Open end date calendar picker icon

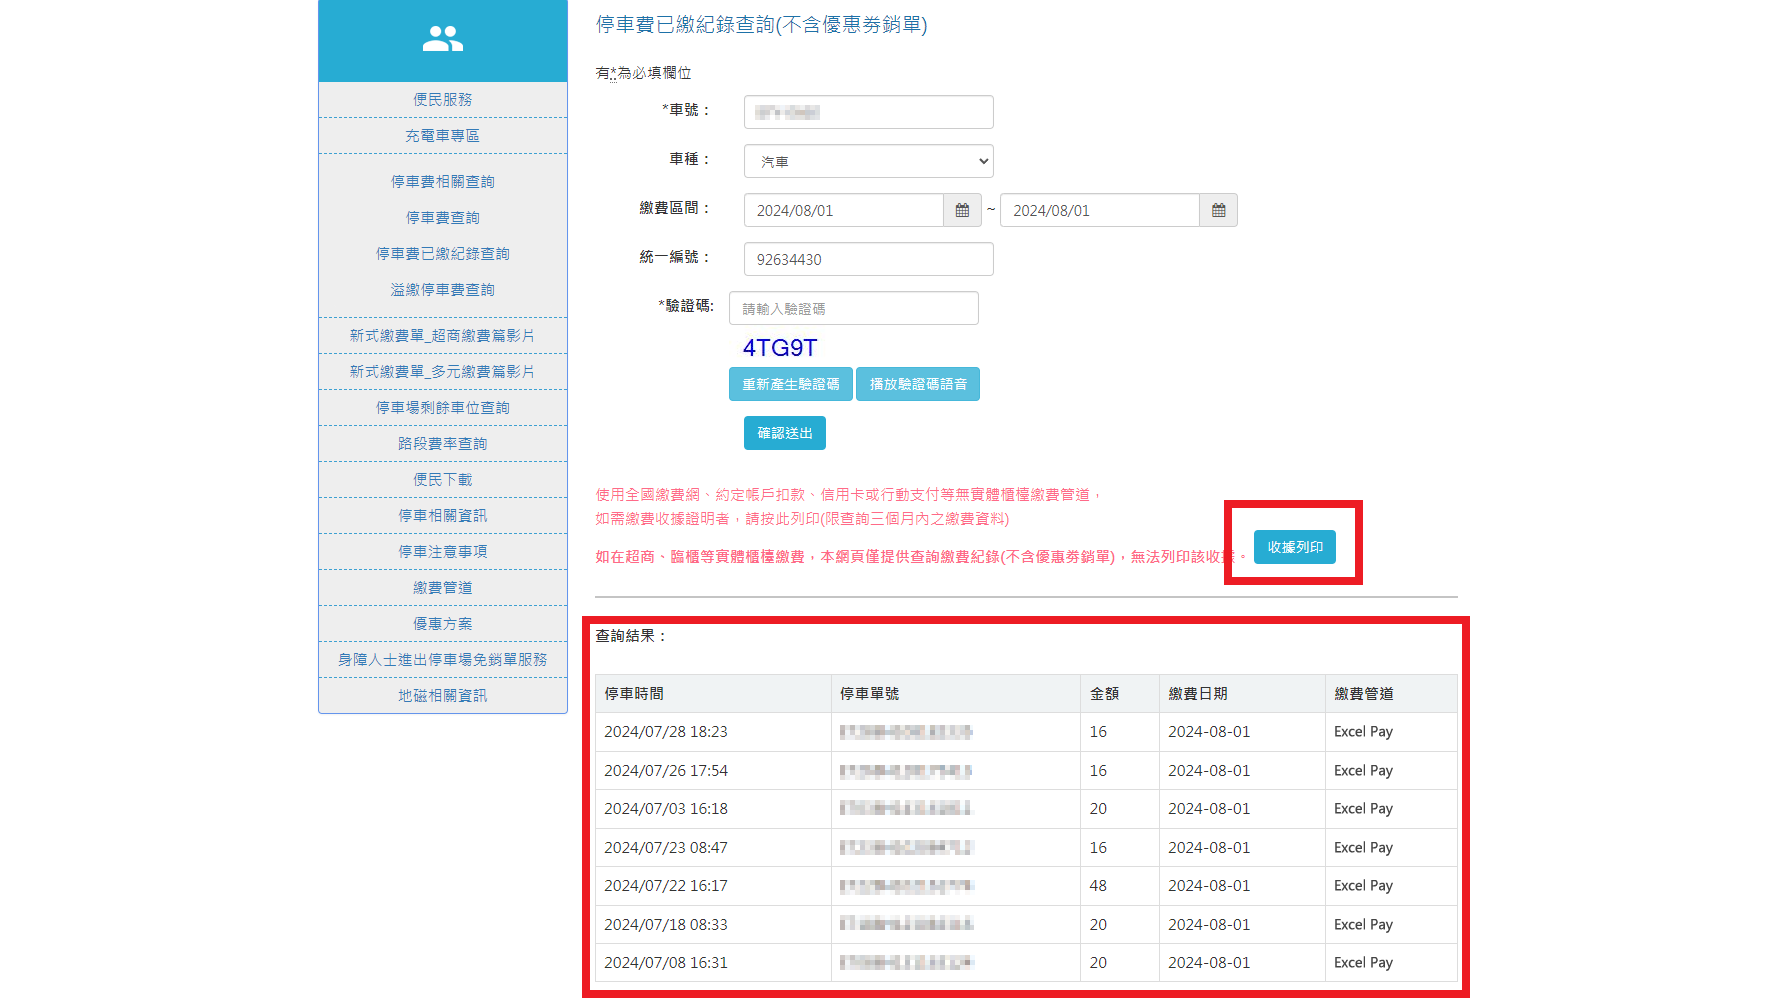pyautogui.click(x=1218, y=210)
